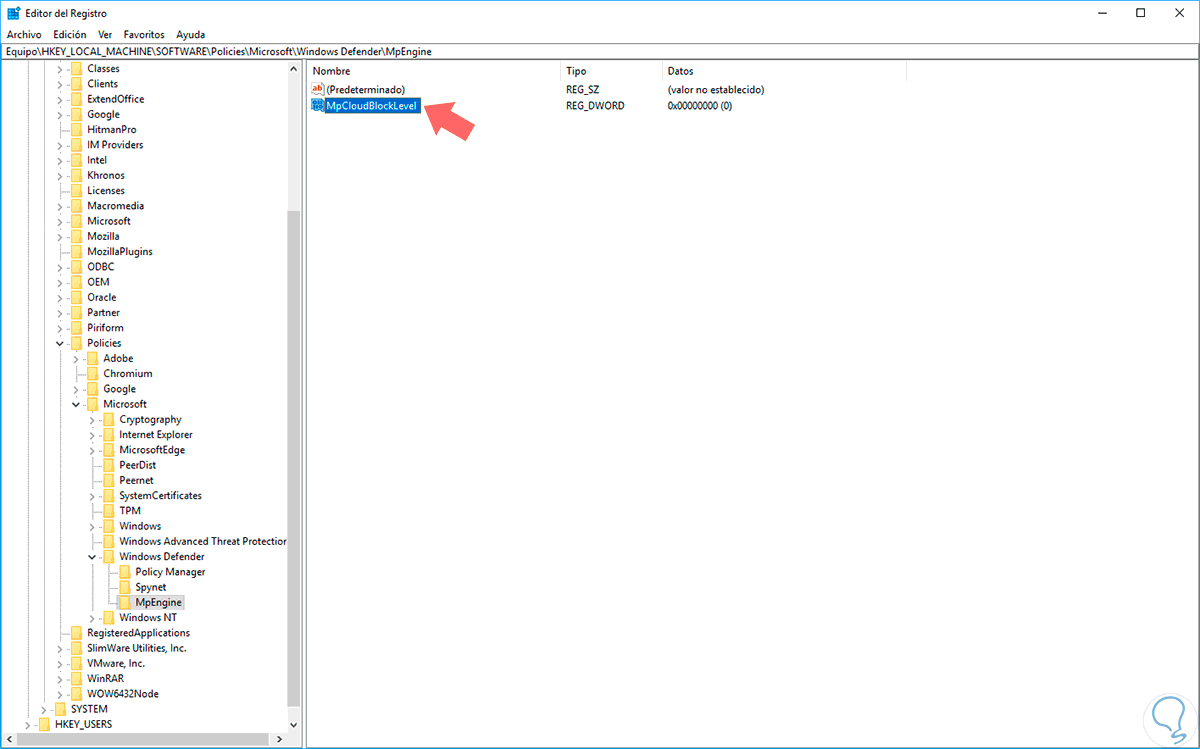This screenshot has height=749, width=1200.
Task: Select the WinRAR key
Action: [104, 678]
